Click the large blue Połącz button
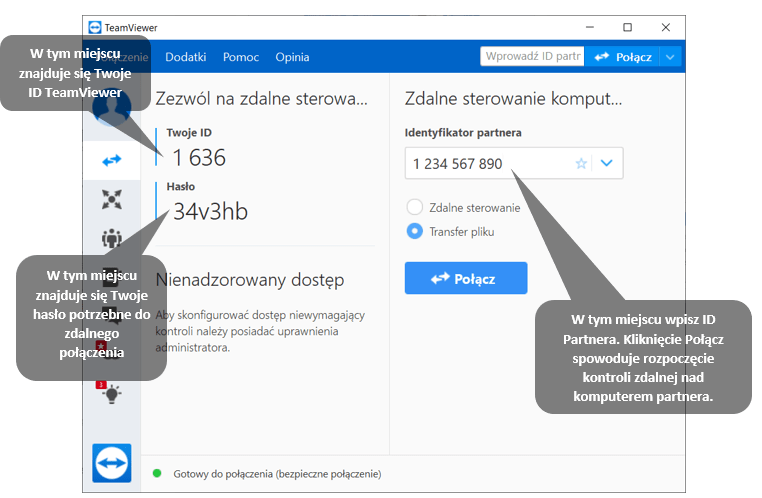 (x=466, y=278)
